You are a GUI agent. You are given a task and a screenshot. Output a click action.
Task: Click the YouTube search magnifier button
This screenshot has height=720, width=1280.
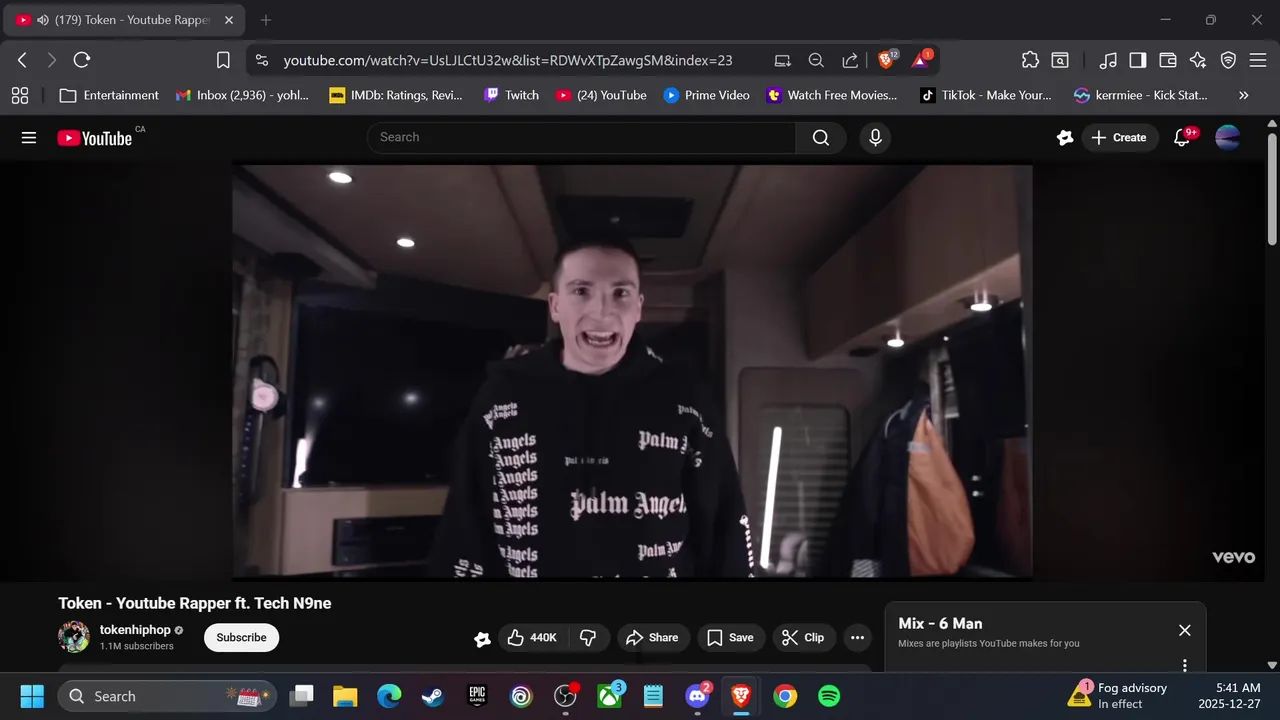[x=821, y=138]
